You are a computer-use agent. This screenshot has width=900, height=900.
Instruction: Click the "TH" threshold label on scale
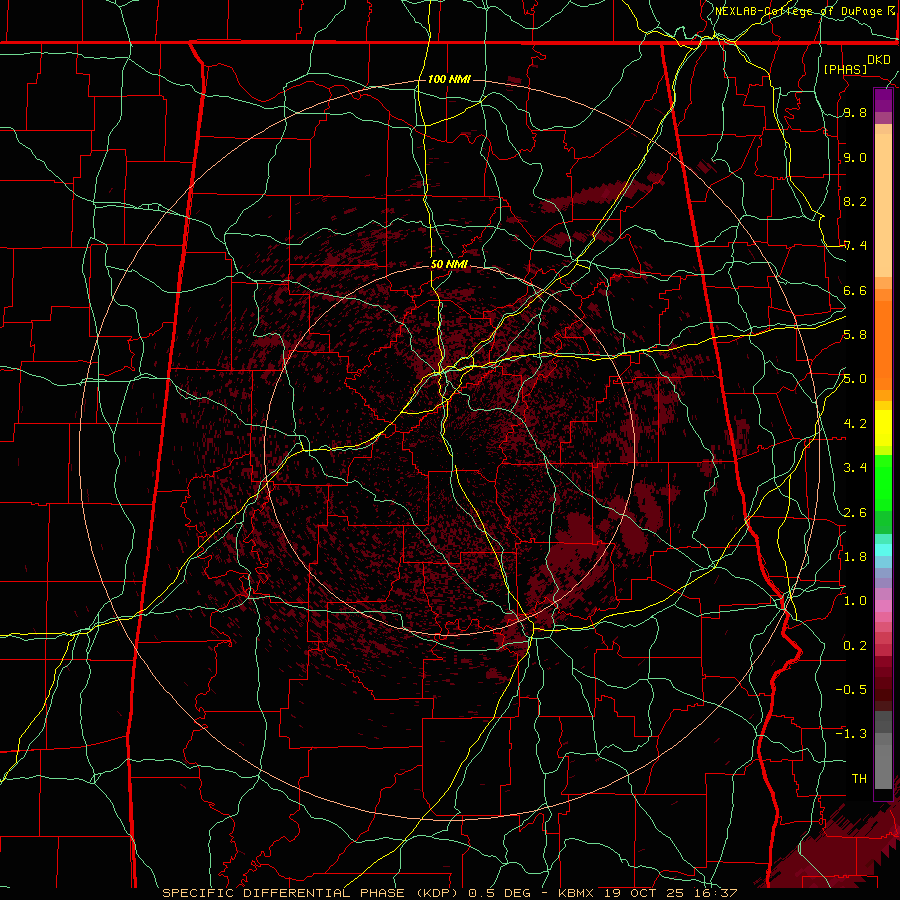[859, 778]
